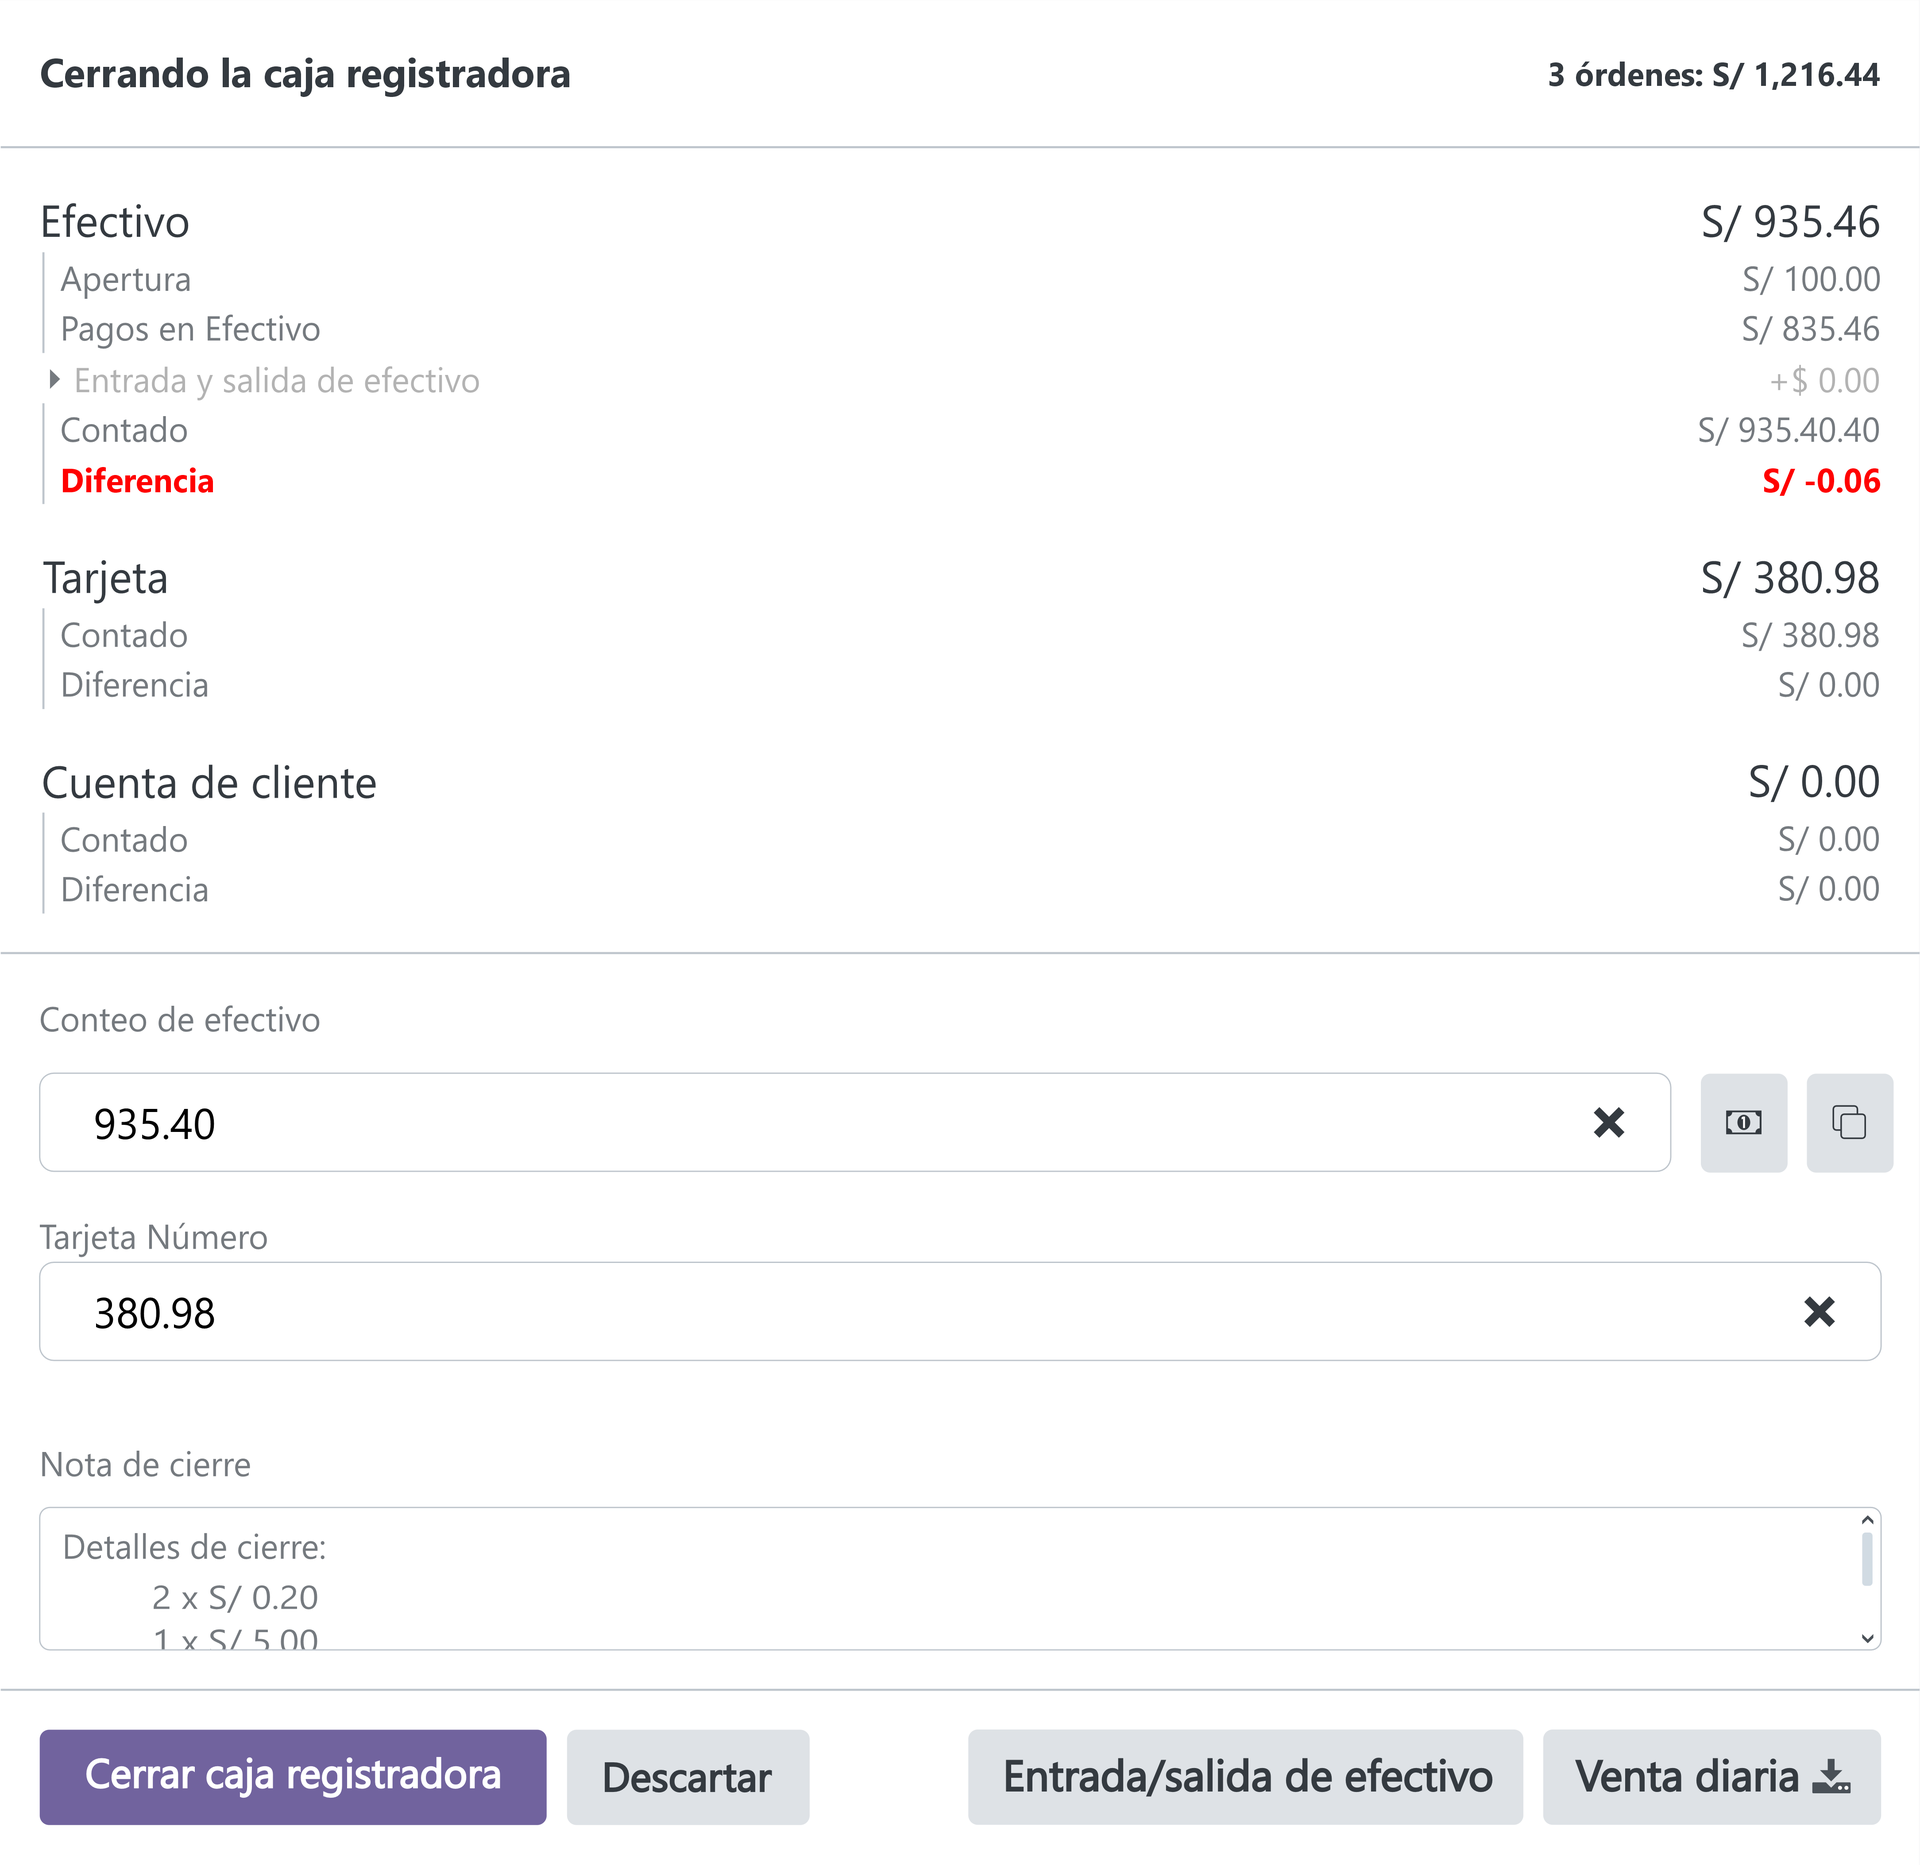Expand the Entrada y salida de efectivo triangle
This screenshot has height=1865, width=1920.
[55, 380]
